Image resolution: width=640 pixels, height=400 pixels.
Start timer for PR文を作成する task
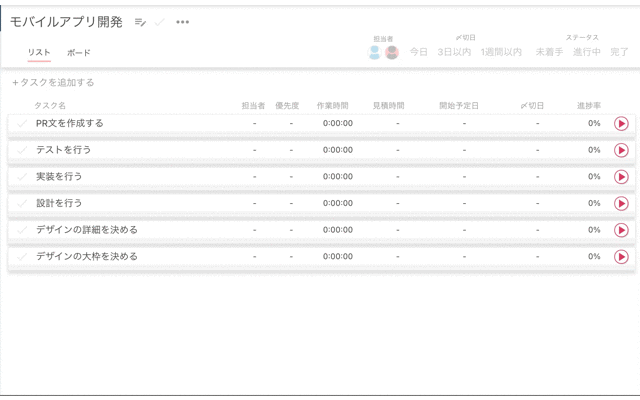[x=621, y=124]
